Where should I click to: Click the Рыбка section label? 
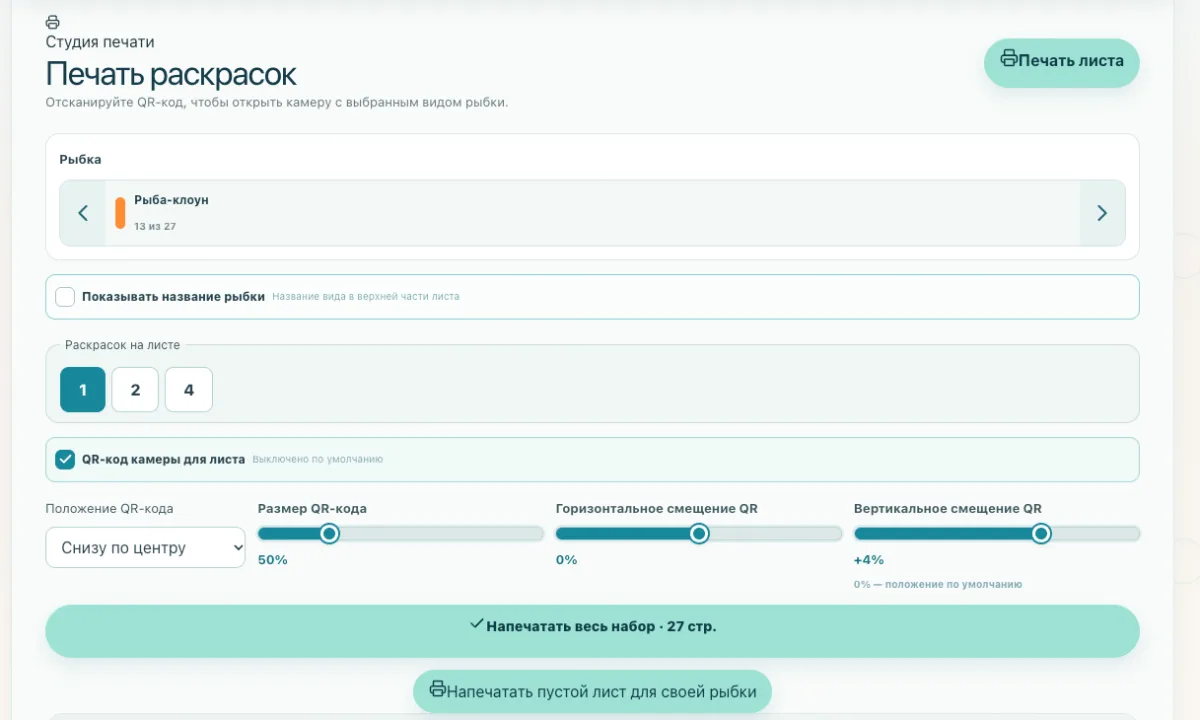[80, 159]
